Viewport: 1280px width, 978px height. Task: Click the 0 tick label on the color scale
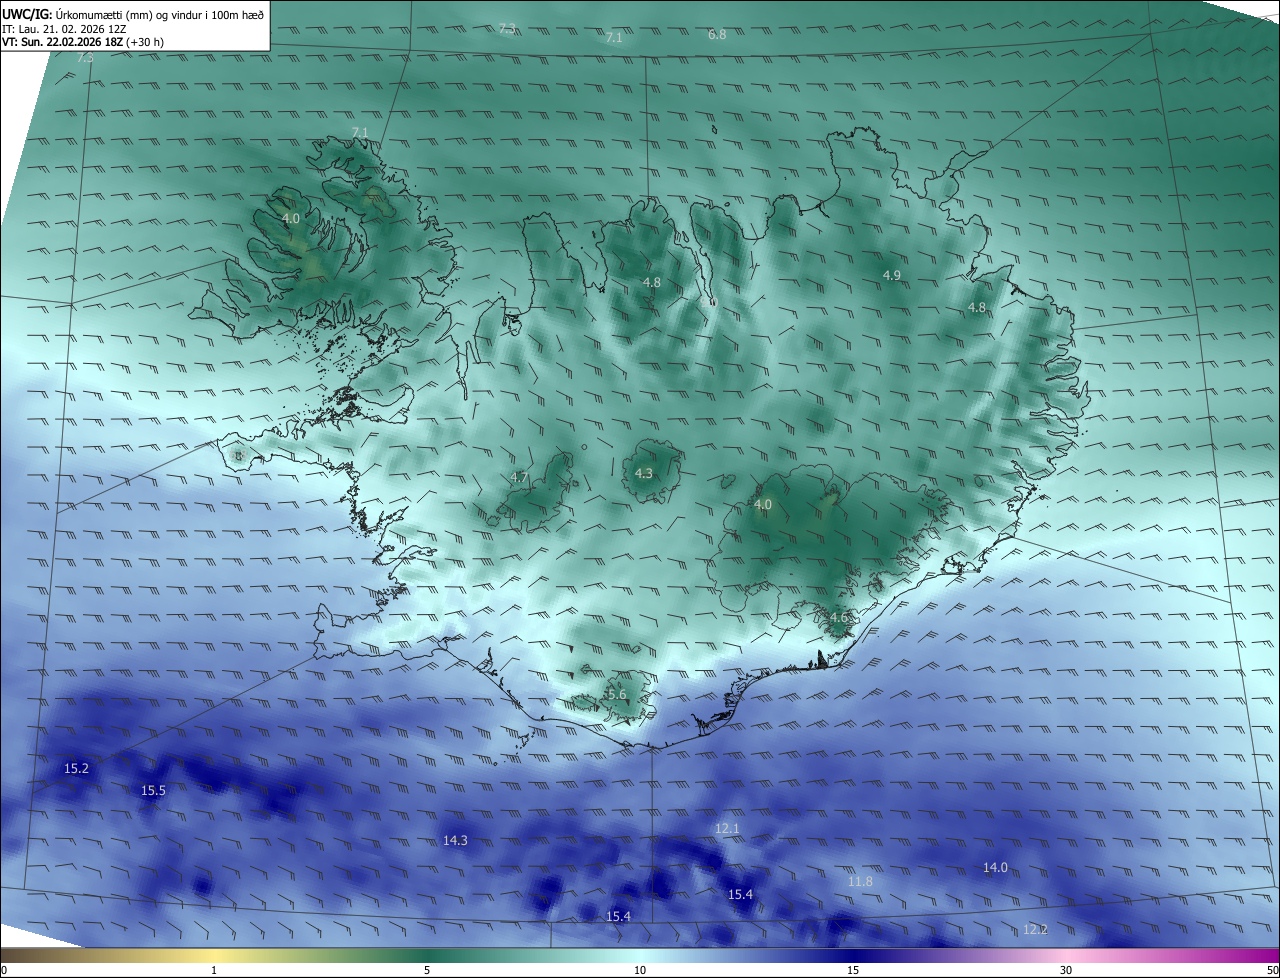4,970
